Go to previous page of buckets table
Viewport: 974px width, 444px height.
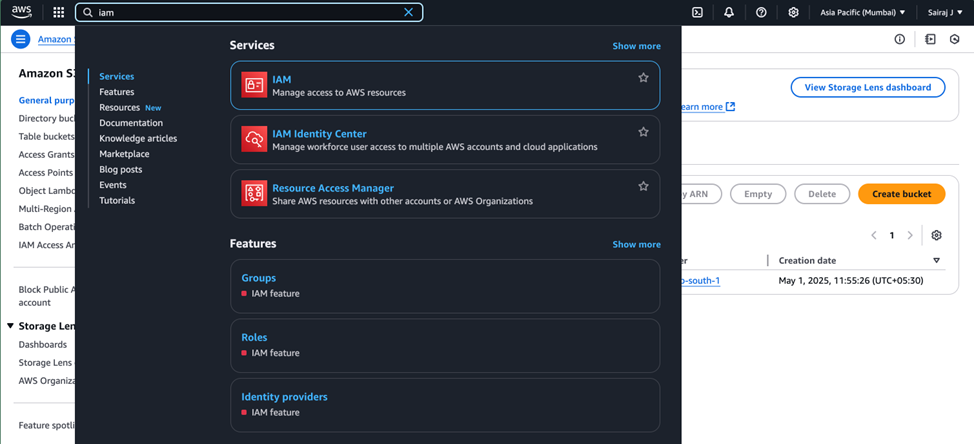pos(874,235)
